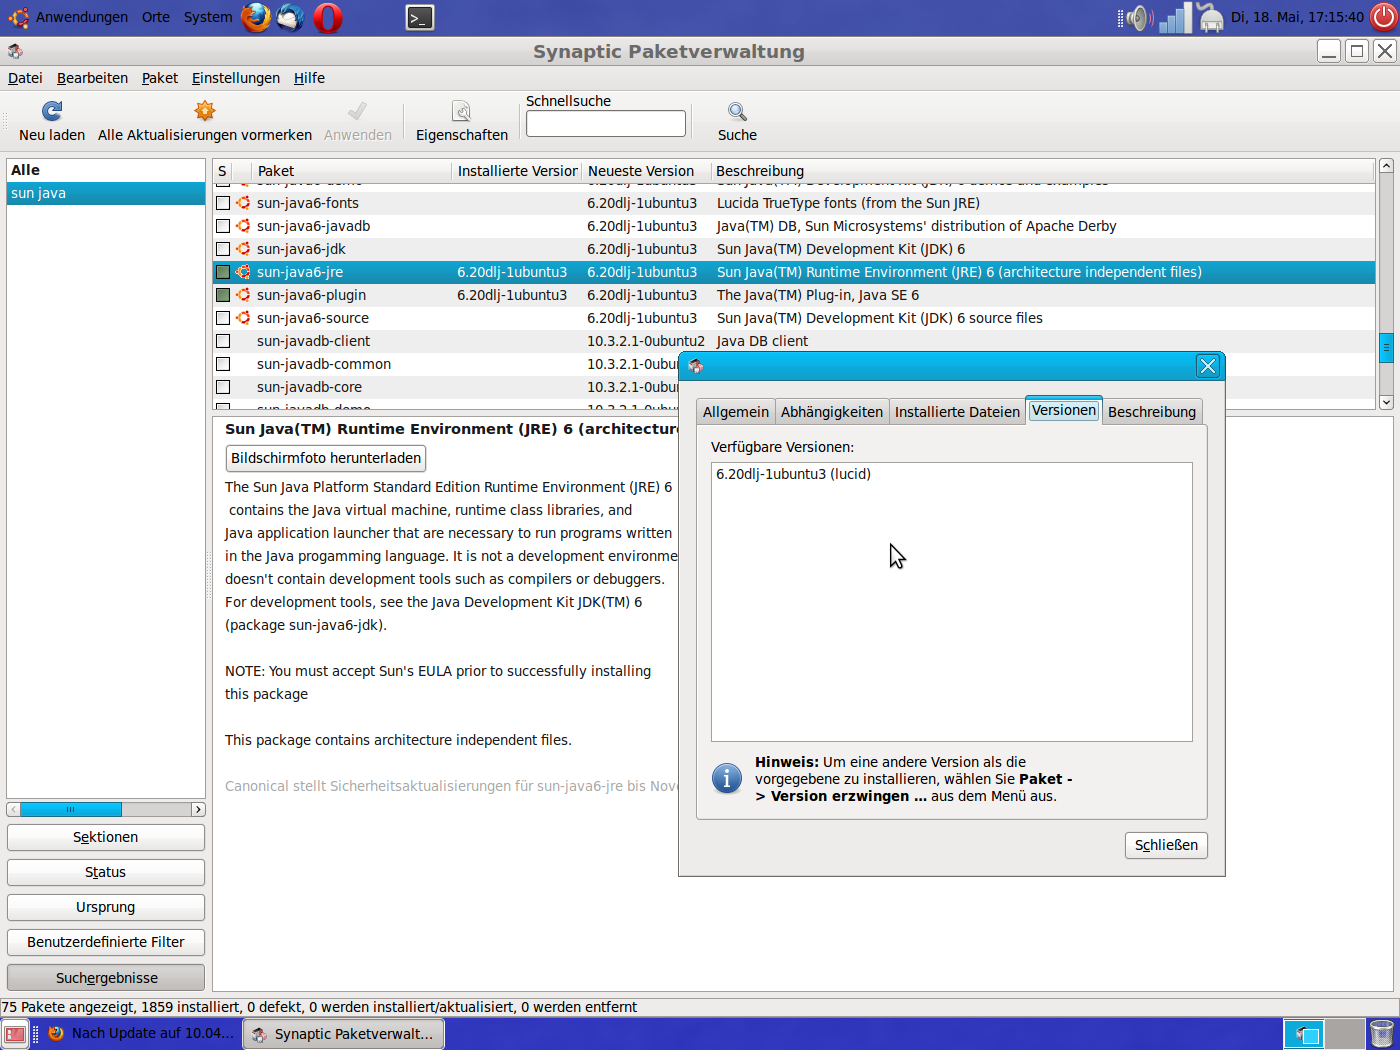The image size is (1400, 1050).
Task: Launch Firefox from the top panel
Action: 256,17
